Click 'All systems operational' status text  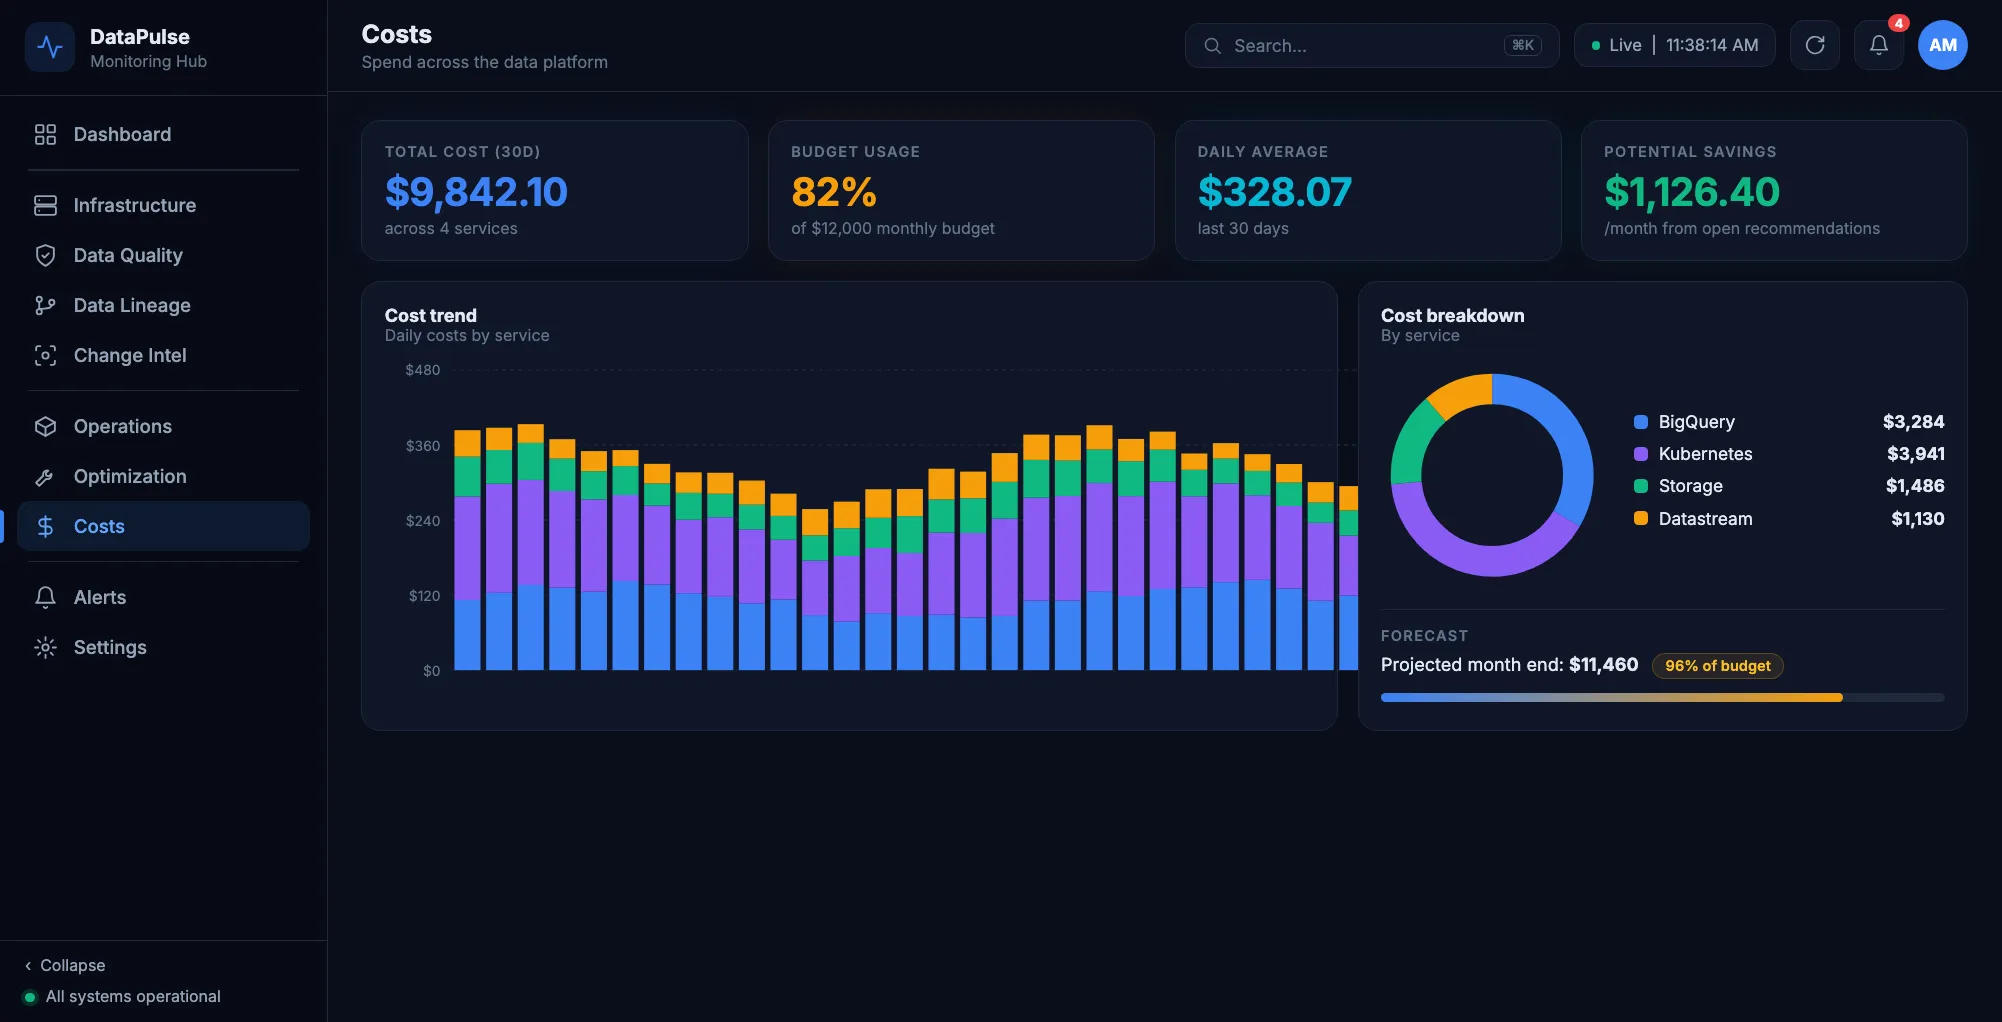click(x=133, y=997)
